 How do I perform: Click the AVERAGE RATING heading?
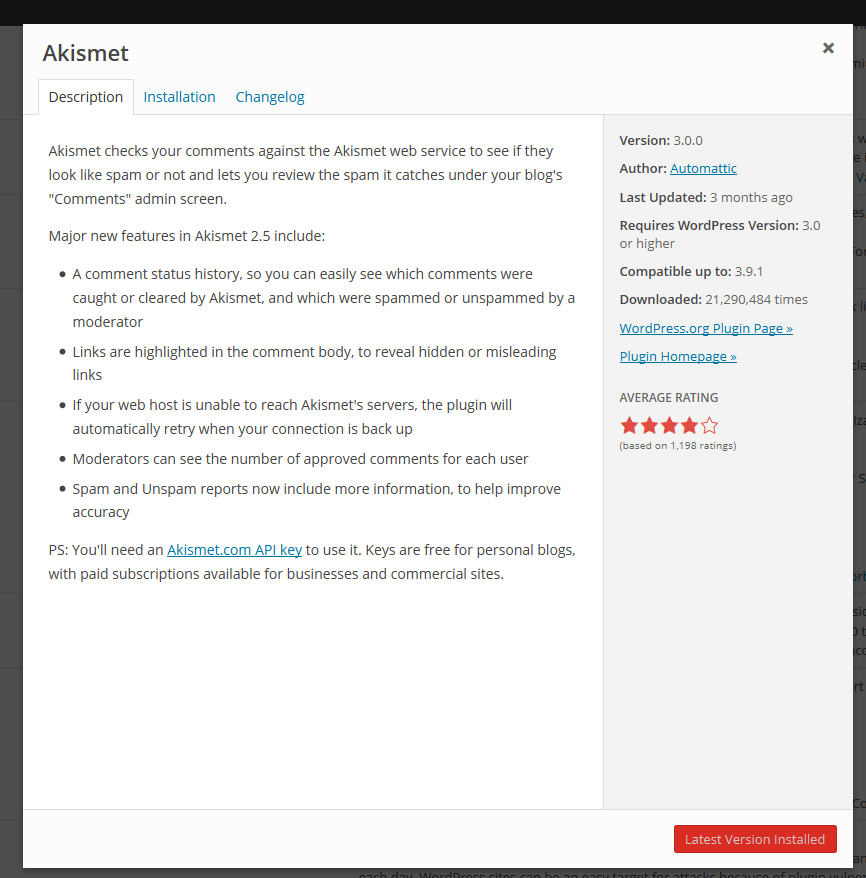click(668, 398)
